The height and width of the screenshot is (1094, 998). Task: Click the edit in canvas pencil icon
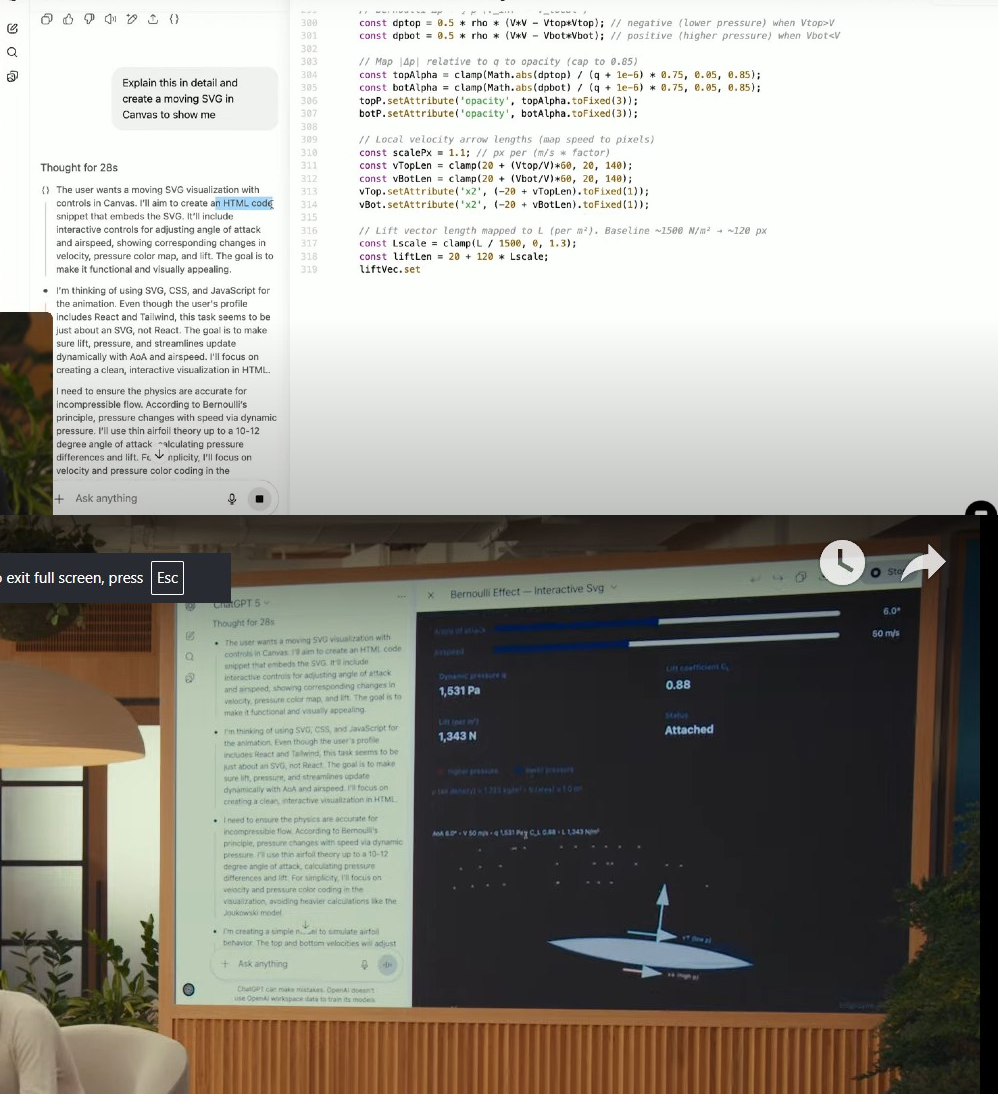click(x=131, y=20)
